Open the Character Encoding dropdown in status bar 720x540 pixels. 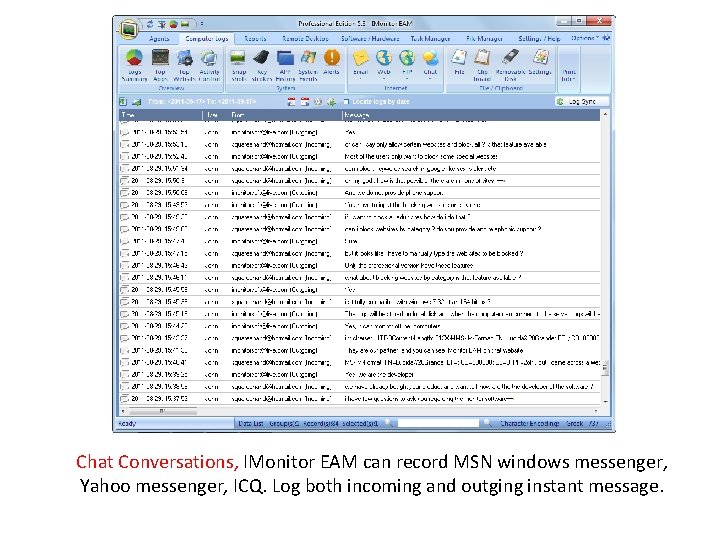pyautogui.click(x=549, y=423)
